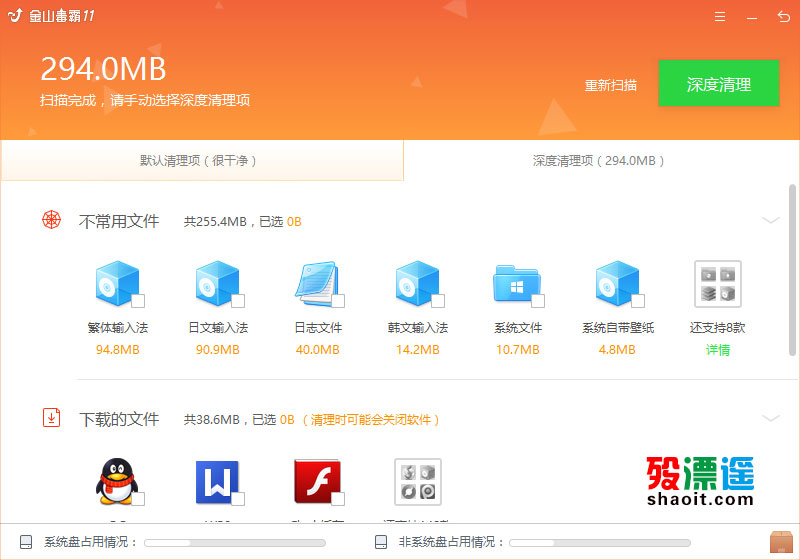Screen dimensions: 800x560
Task: Click the system disk usage drive icon
Action: 26,542
